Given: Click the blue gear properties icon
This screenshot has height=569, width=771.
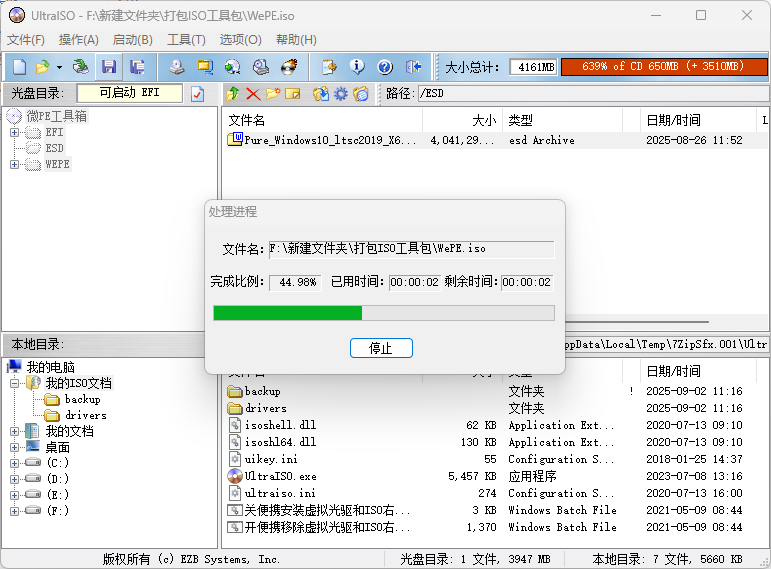Looking at the screenshot, I should (x=340, y=94).
